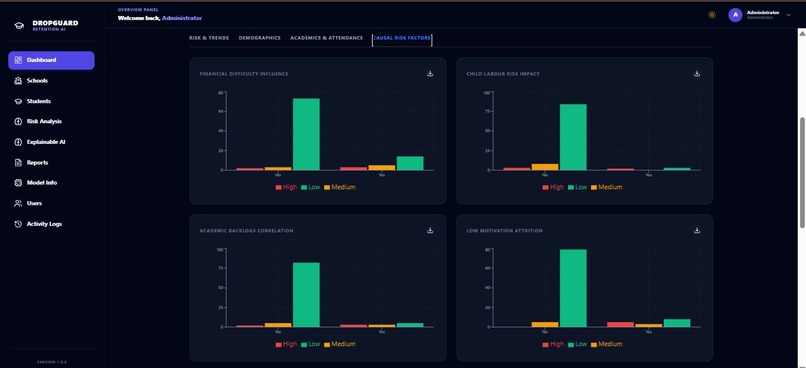Toggle Low legend in Financial Difficulty chart
This screenshot has width=806, height=368.
310,187
